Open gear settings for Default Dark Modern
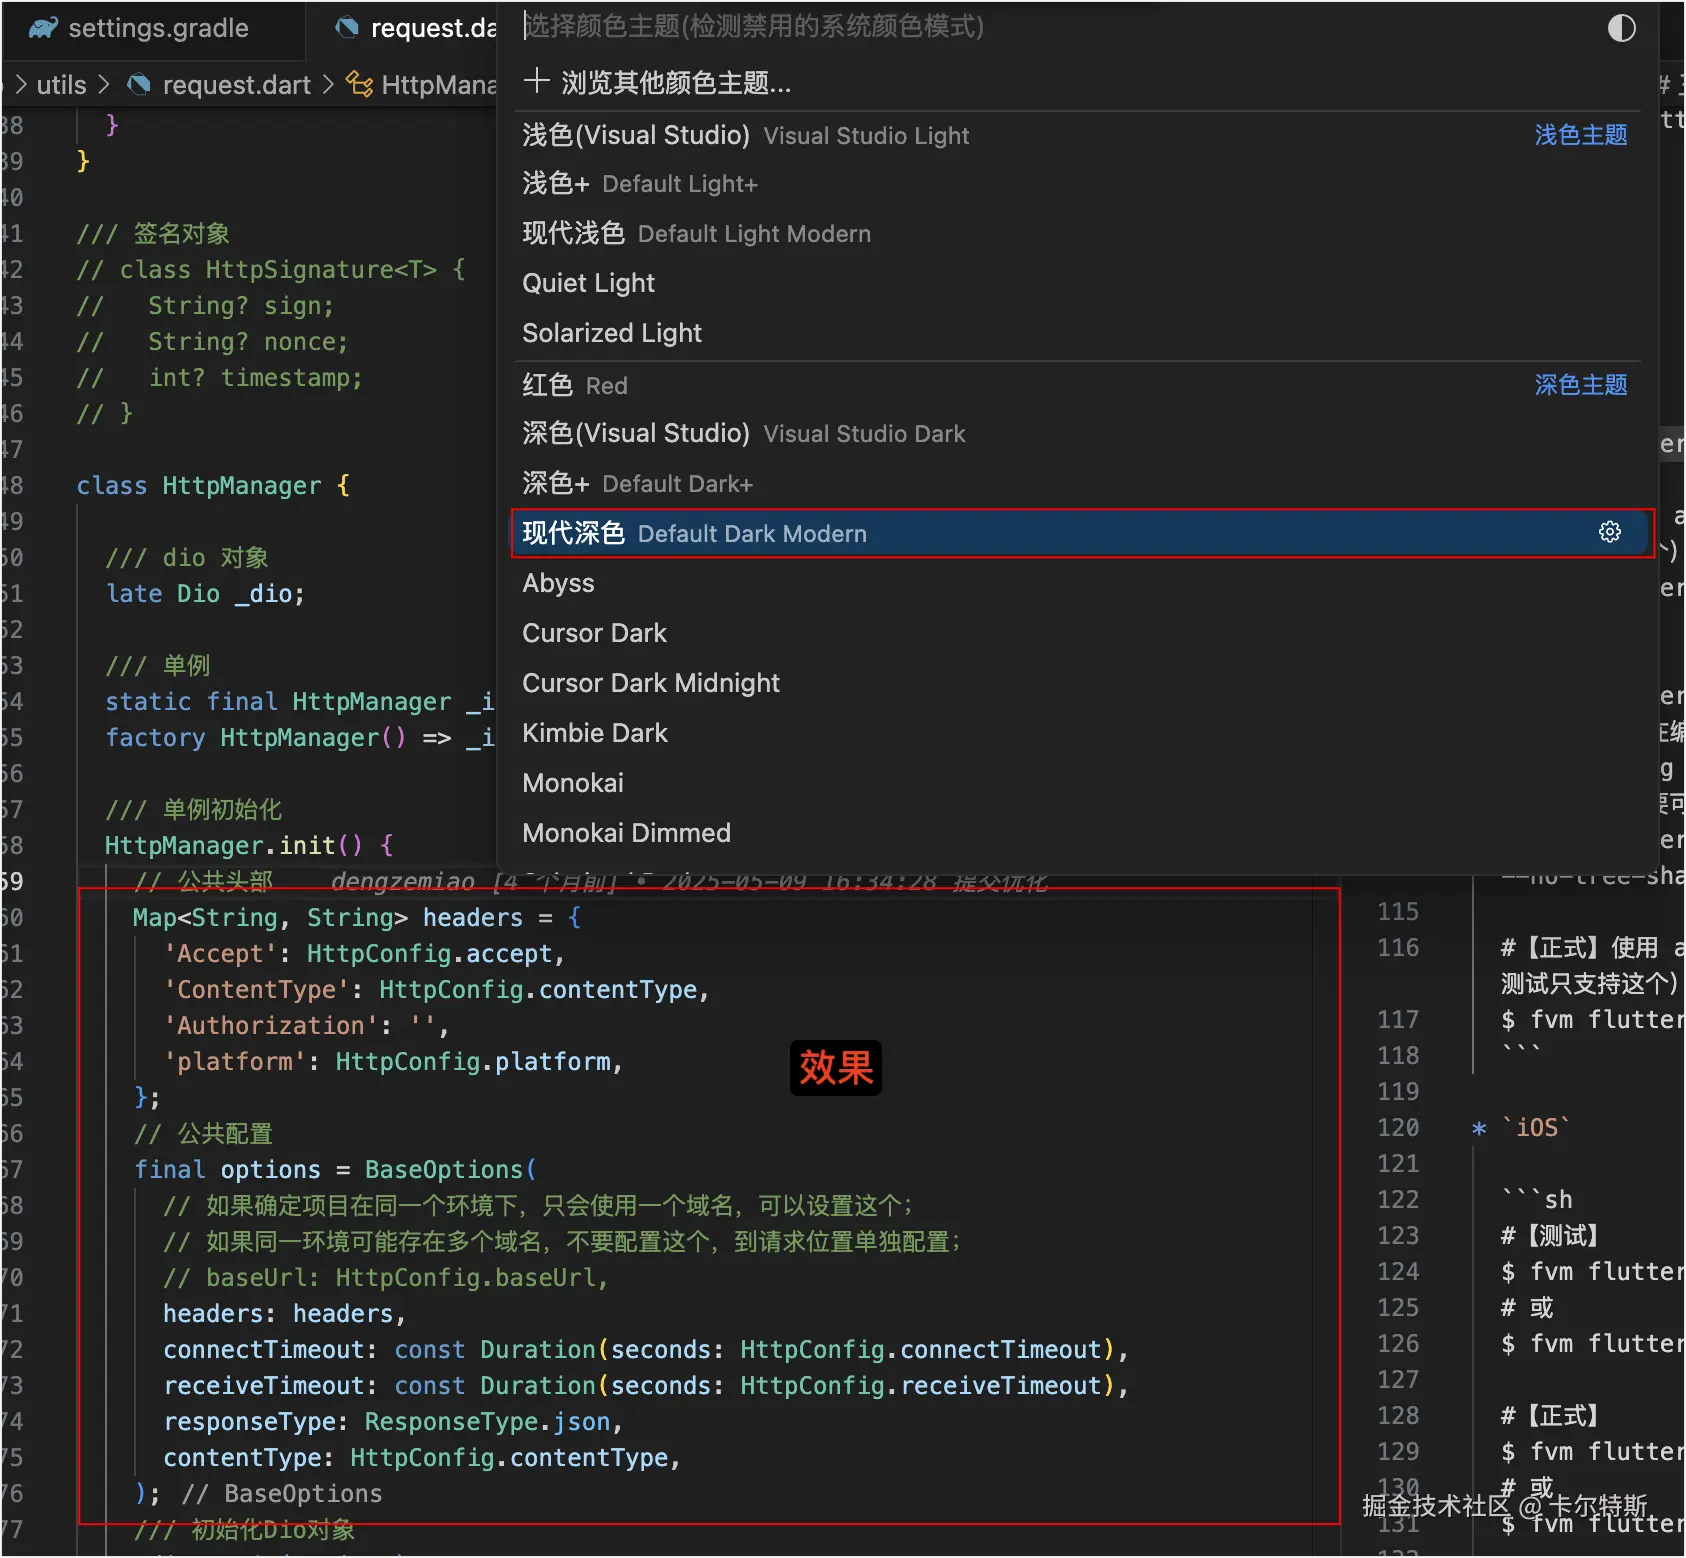The height and width of the screenshot is (1558, 1686). [x=1609, y=532]
